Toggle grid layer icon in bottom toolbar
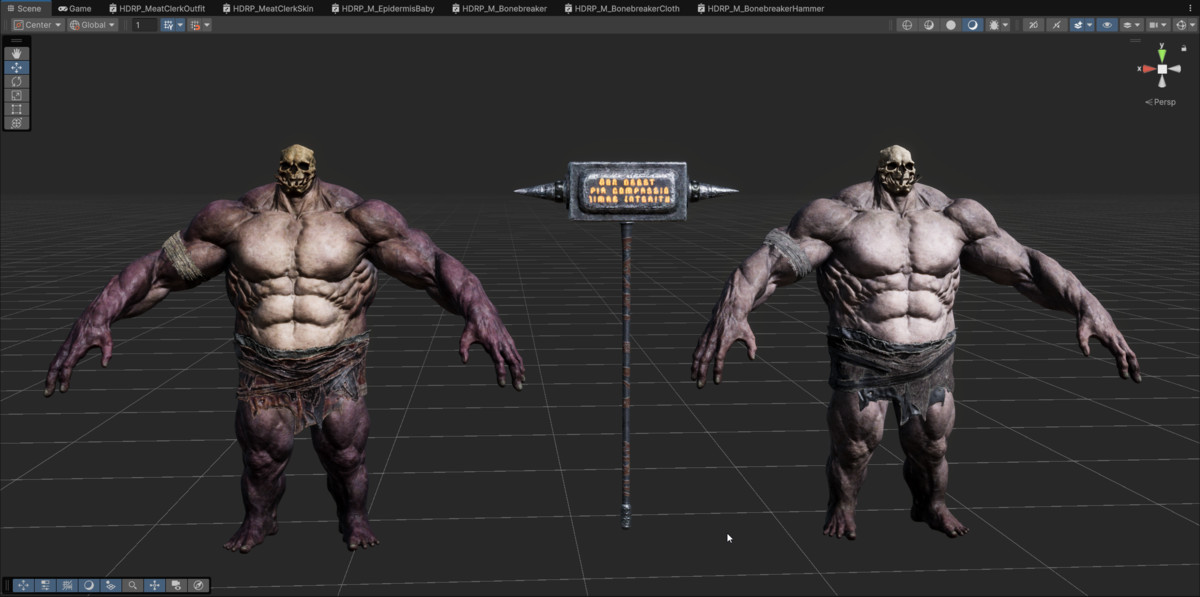The image size is (1200, 597). [111, 585]
